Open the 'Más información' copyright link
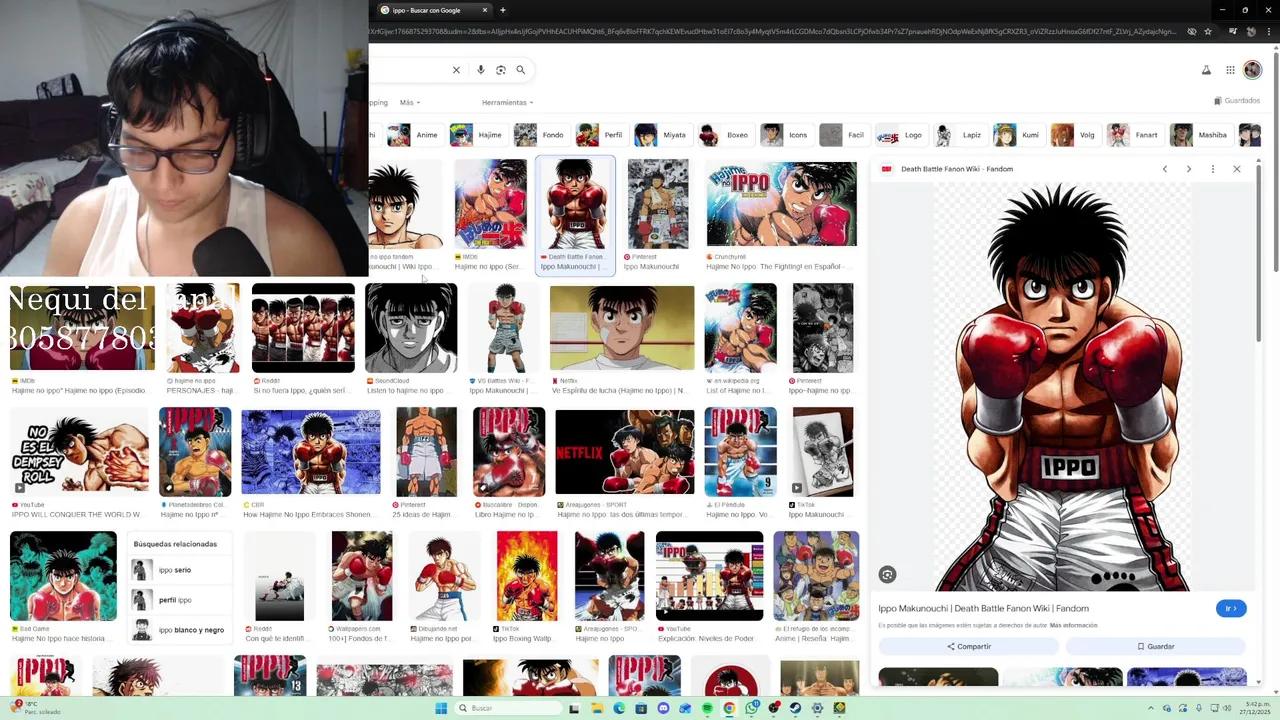 (x=1073, y=625)
